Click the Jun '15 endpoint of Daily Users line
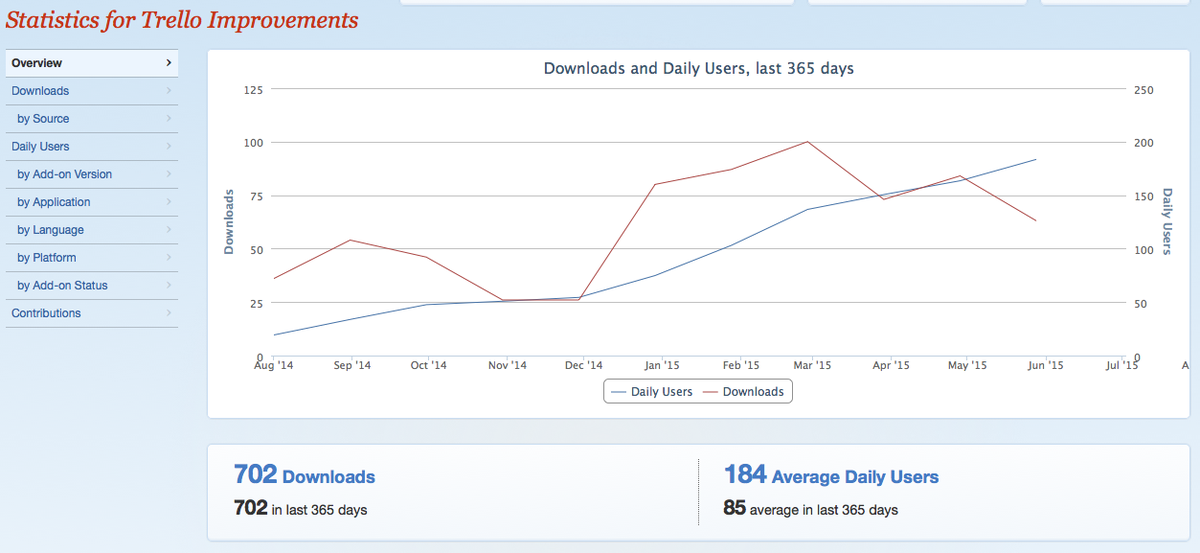The width and height of the screenshot is (1200, 553). click(x=1036, y=159)
